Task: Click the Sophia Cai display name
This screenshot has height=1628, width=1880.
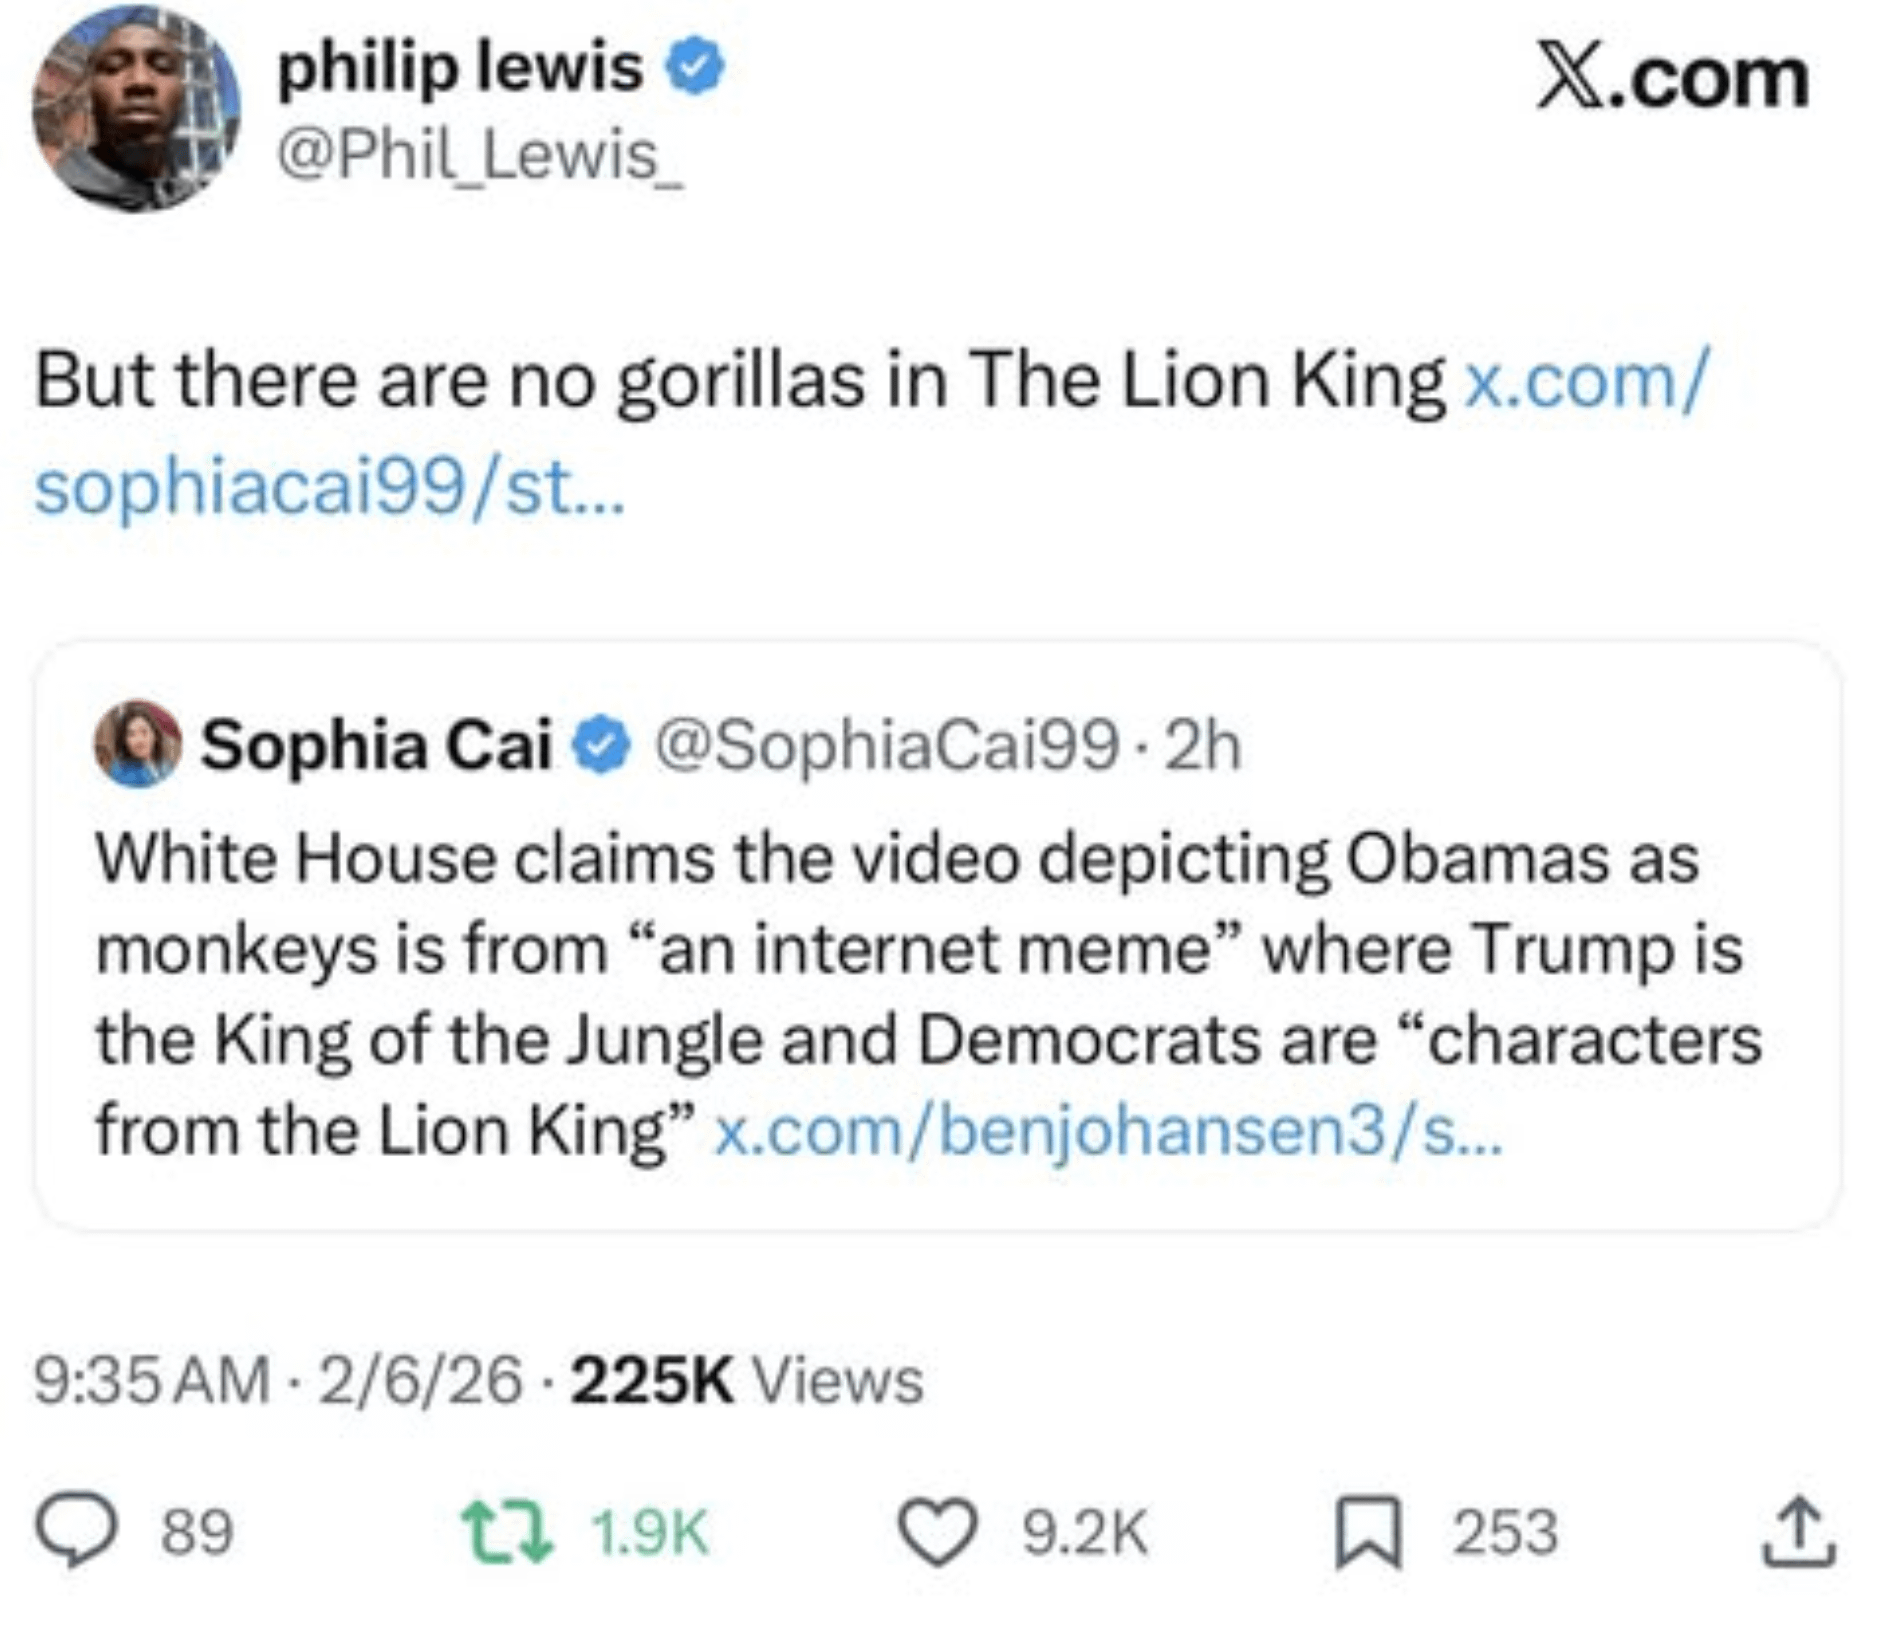Action: [376, 746]
